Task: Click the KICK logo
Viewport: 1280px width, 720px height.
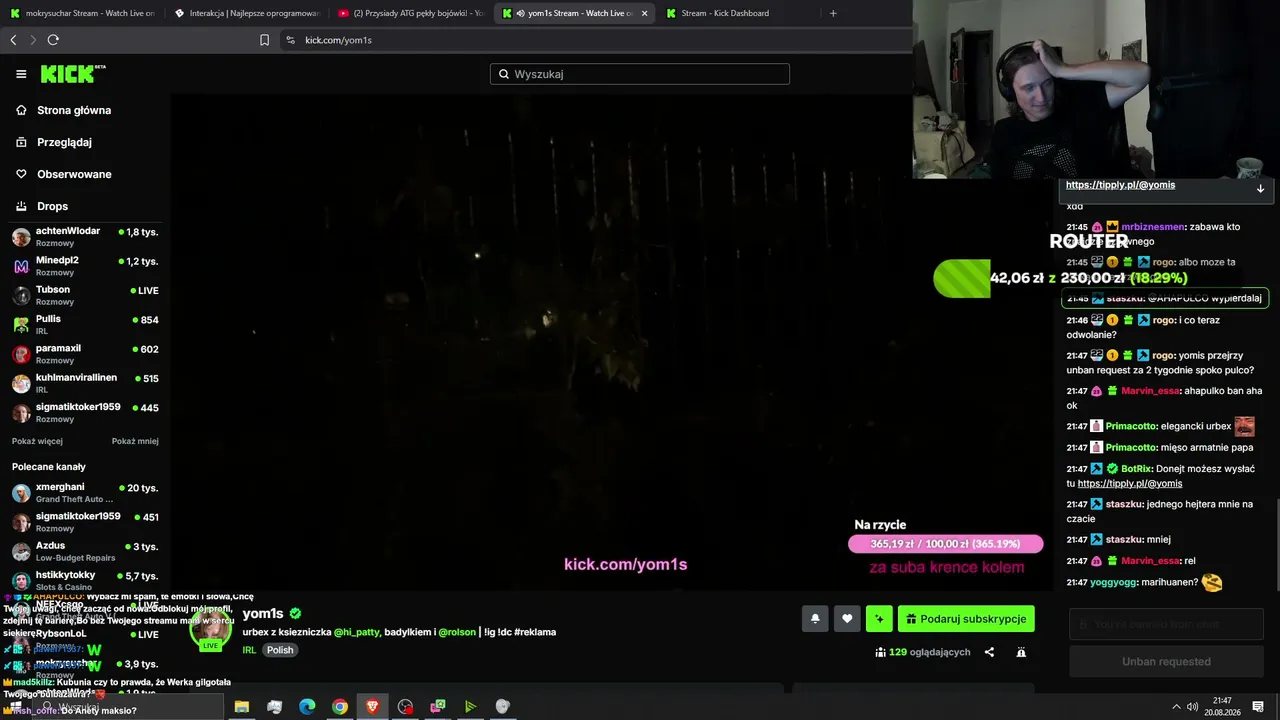Action: pos(72,74)
